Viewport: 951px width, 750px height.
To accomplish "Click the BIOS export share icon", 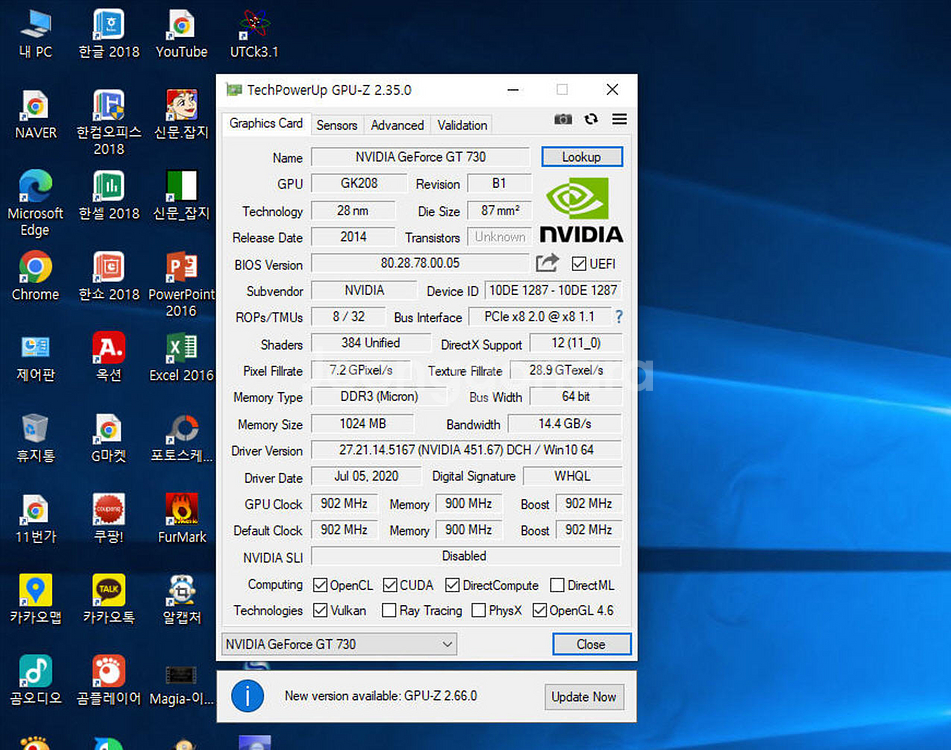I will 547,263.
